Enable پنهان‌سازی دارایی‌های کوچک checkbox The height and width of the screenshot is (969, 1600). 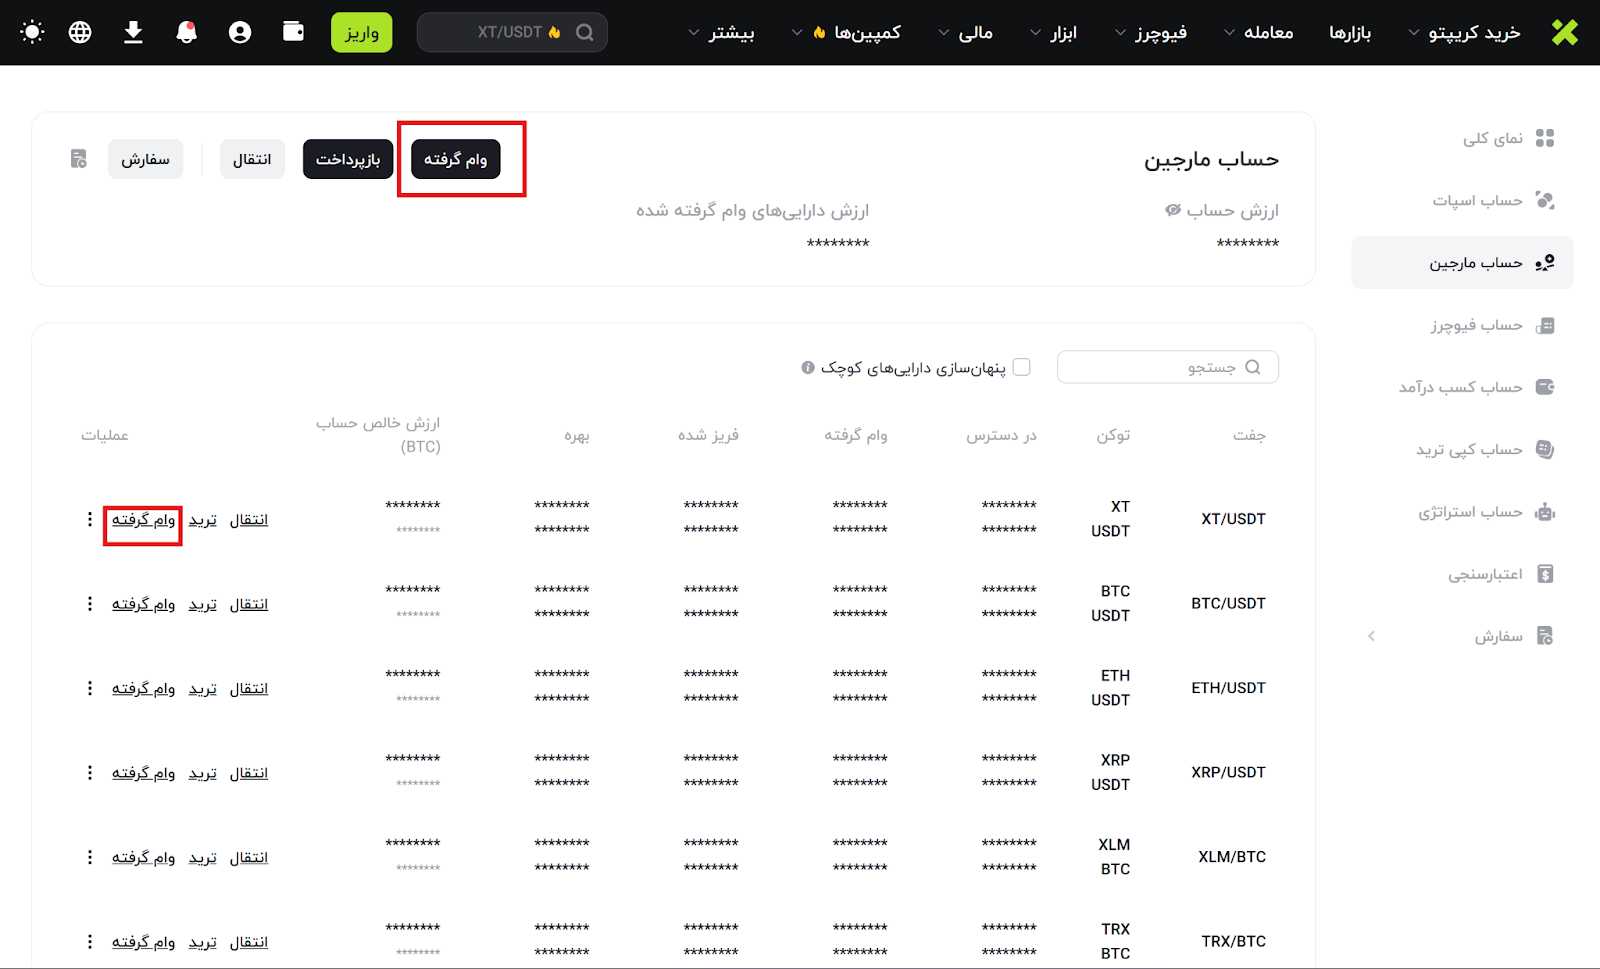1022,367
